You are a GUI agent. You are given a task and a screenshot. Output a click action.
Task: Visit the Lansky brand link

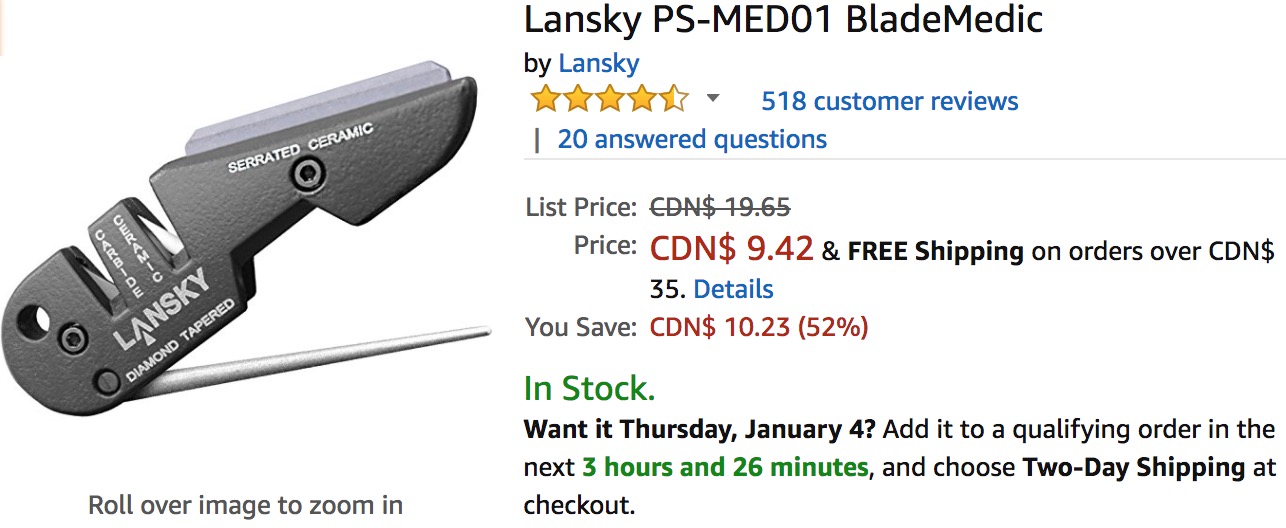pos(599,63)
